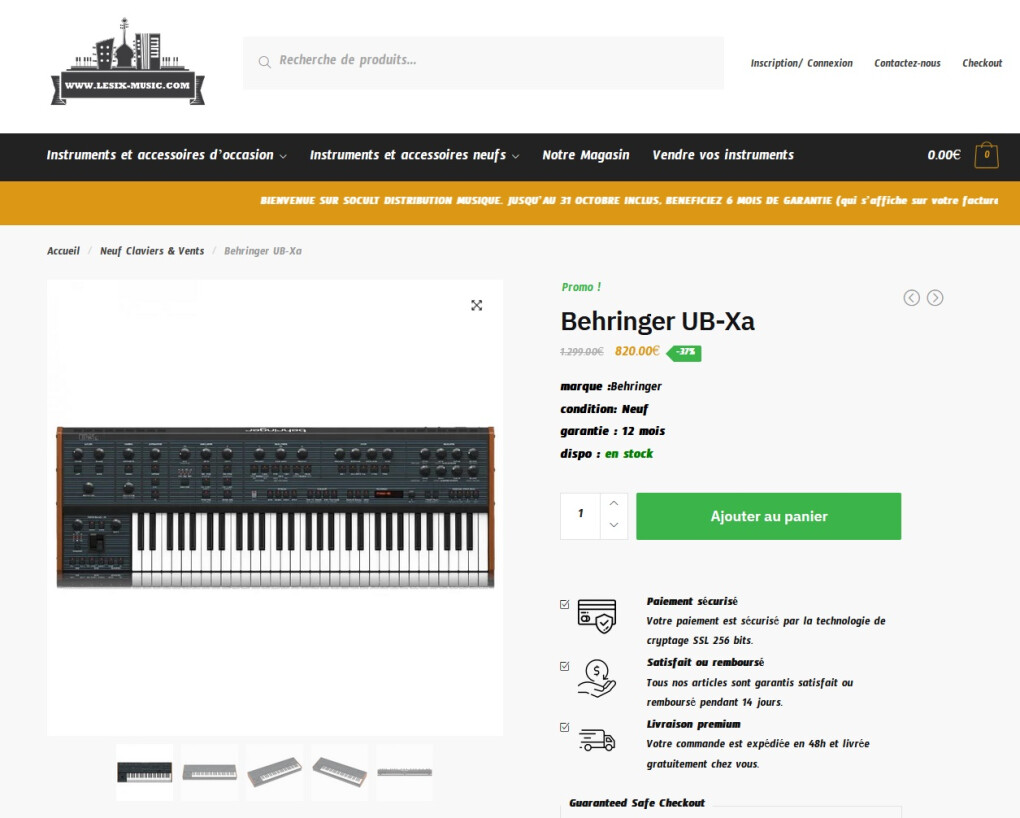Image resolution: width=1020 pixels, height=818 pixels.
Task: Increase quantity with up arrow
Action: coord(613,504)
